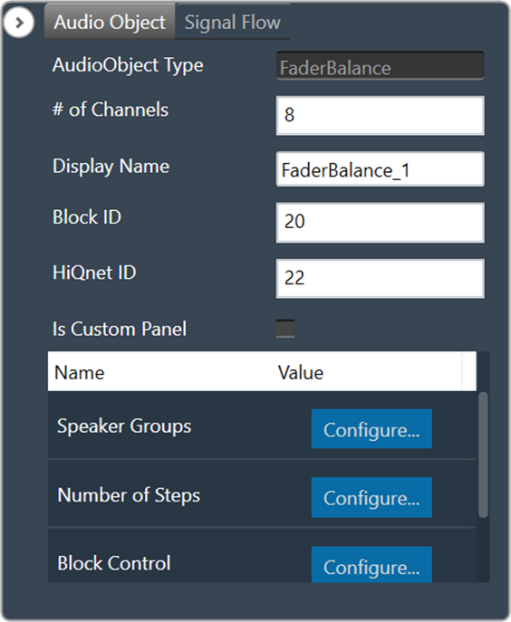Enable the Is Custom Panel checkbox
The image size is (511, 622).
tap(285, 328)
